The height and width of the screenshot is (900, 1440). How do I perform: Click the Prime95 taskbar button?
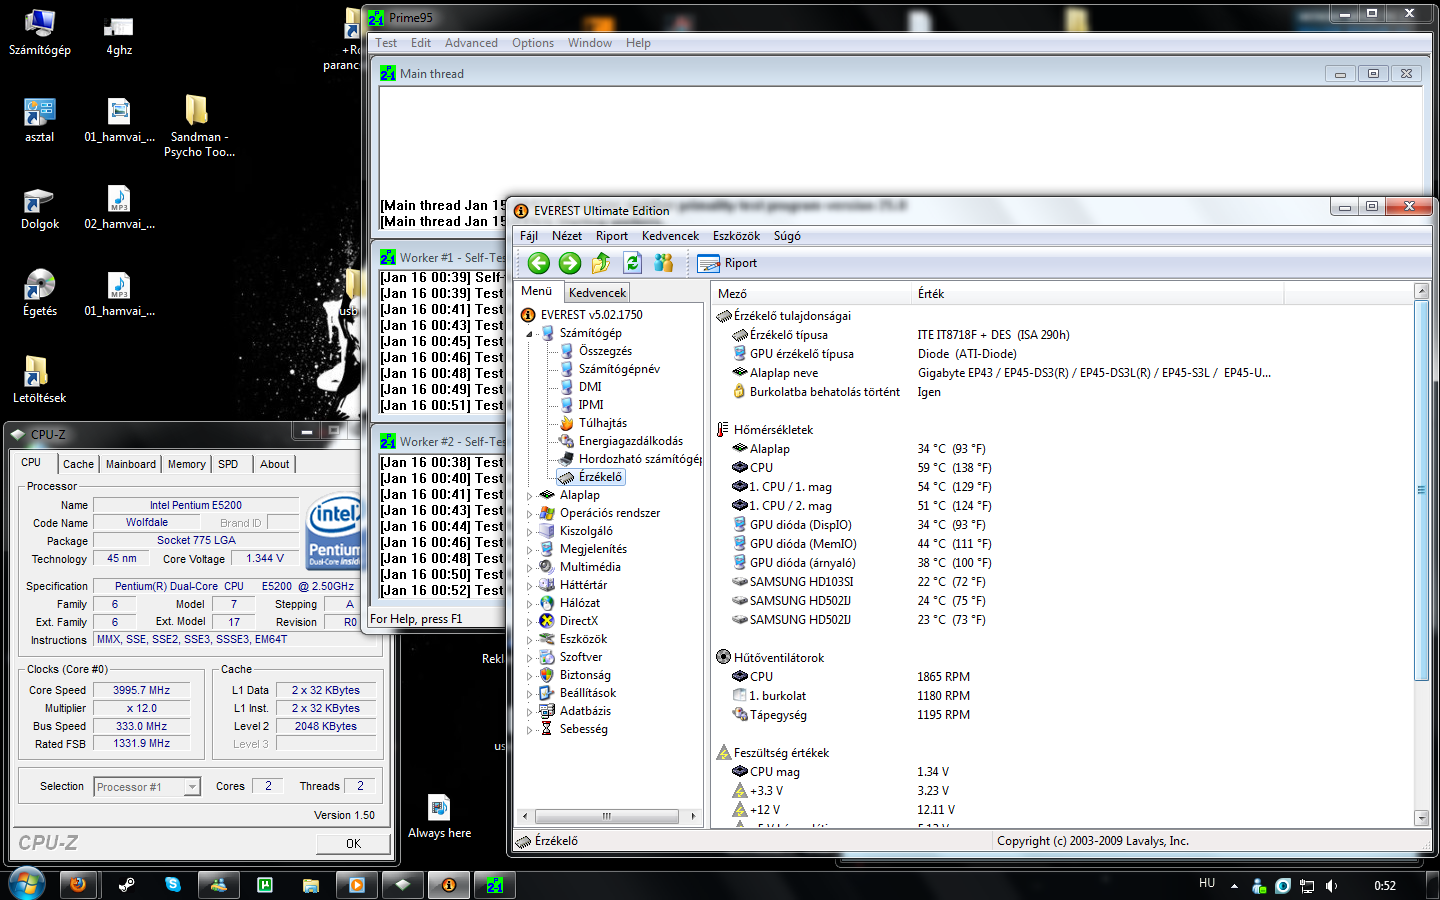[495, 885]
